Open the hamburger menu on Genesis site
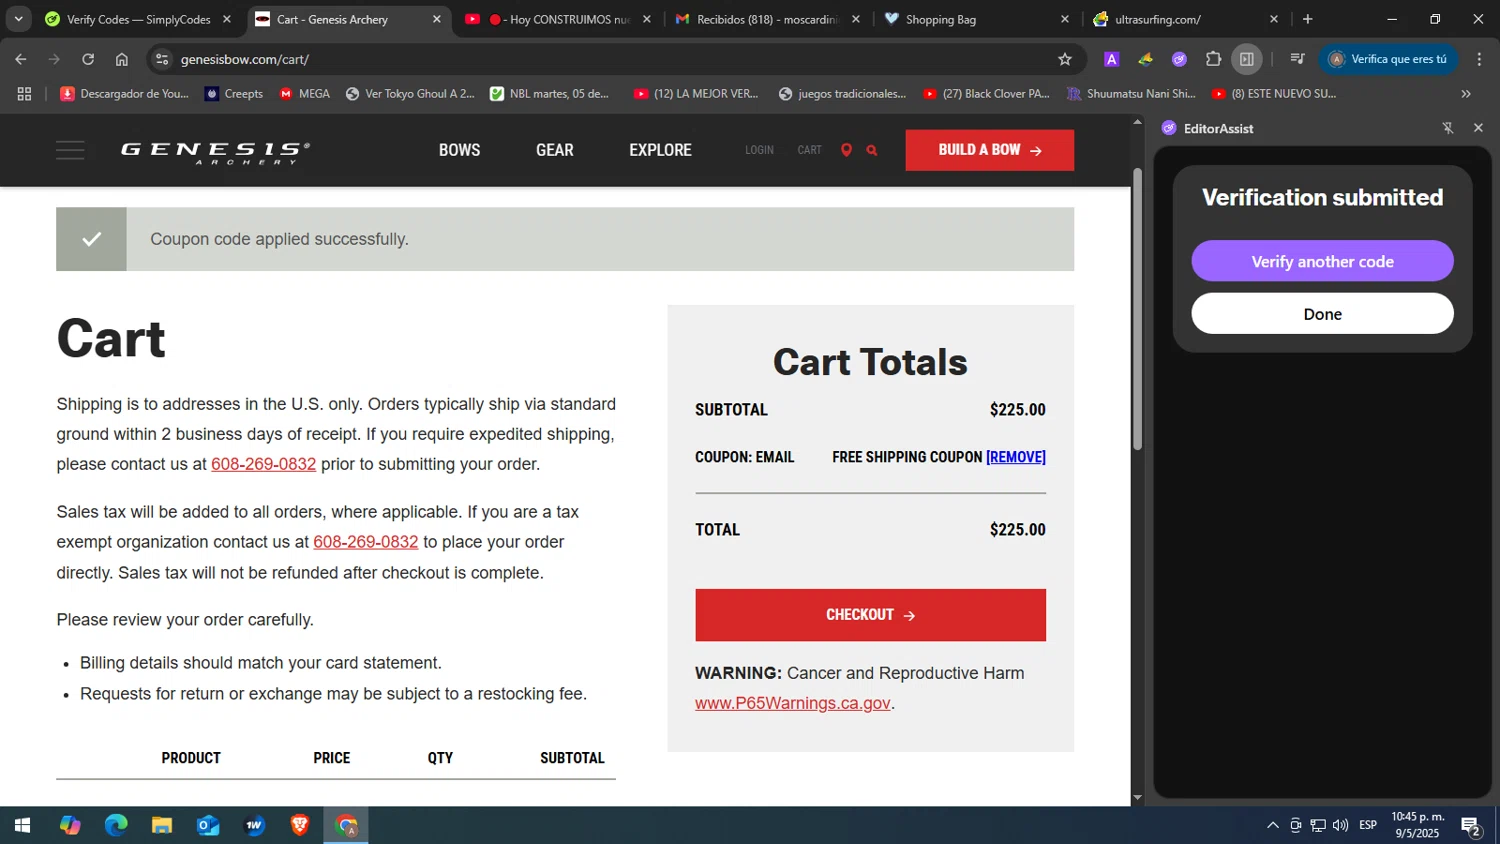 (70, 150)
